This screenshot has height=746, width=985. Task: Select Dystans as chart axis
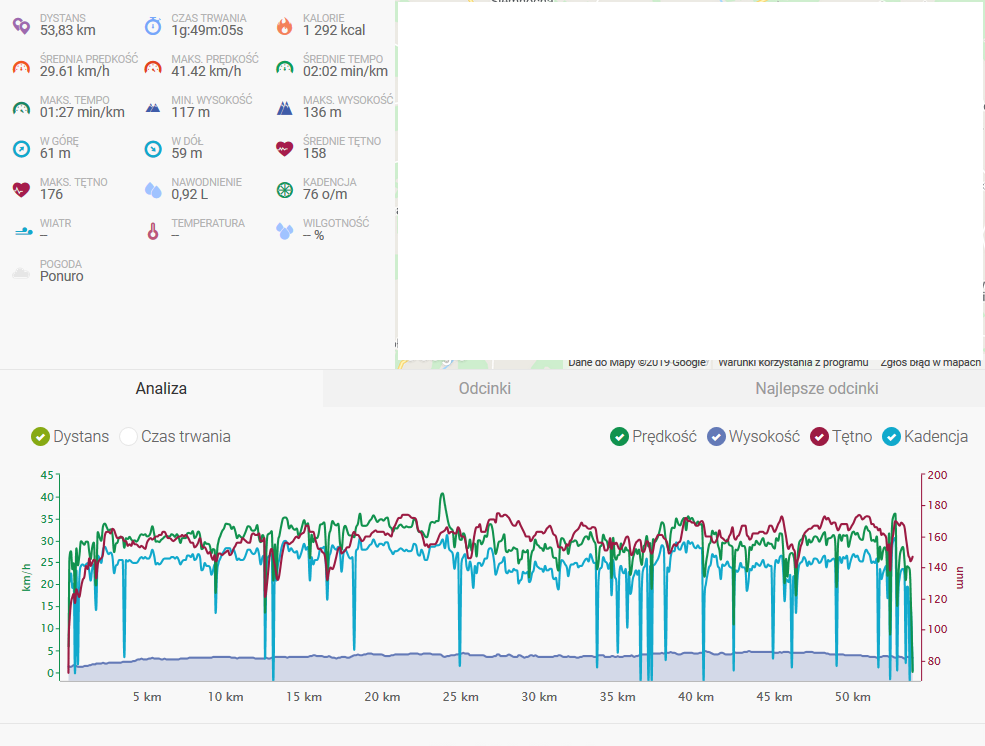click(x=40, y=437)
